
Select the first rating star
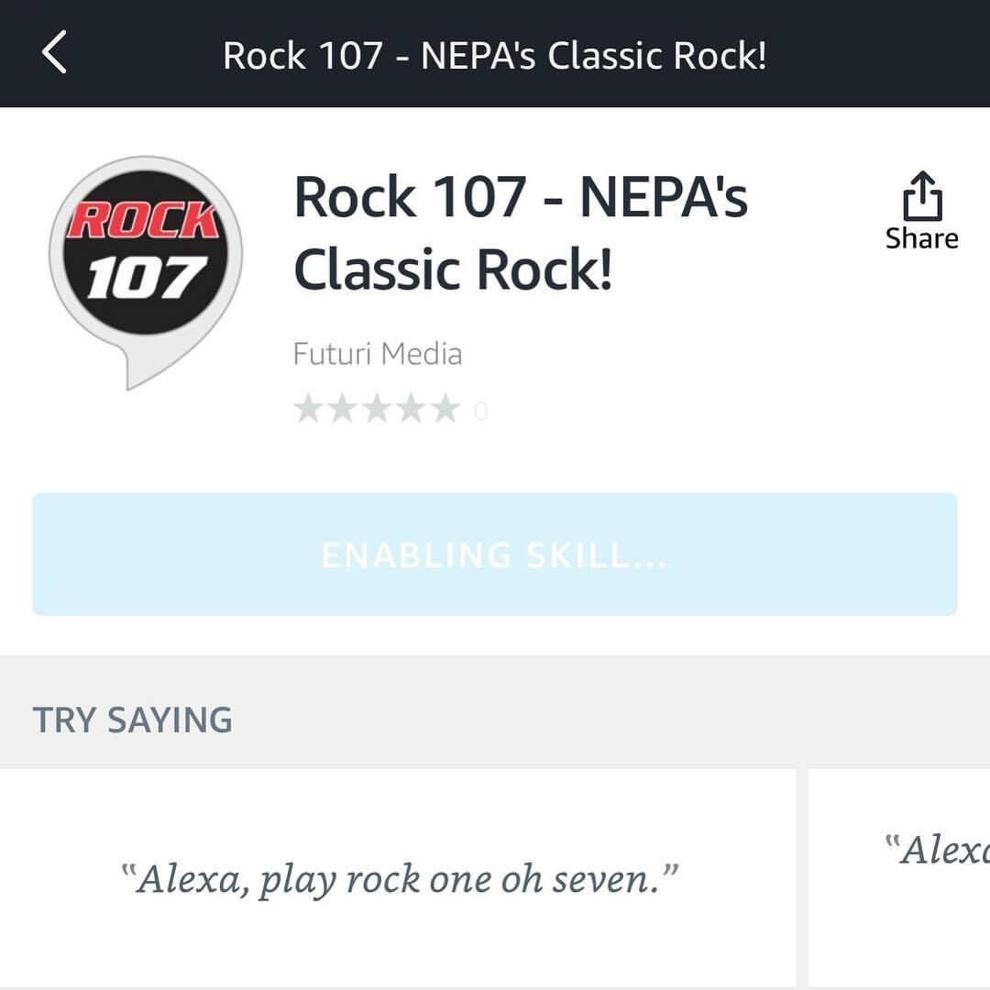308,409
